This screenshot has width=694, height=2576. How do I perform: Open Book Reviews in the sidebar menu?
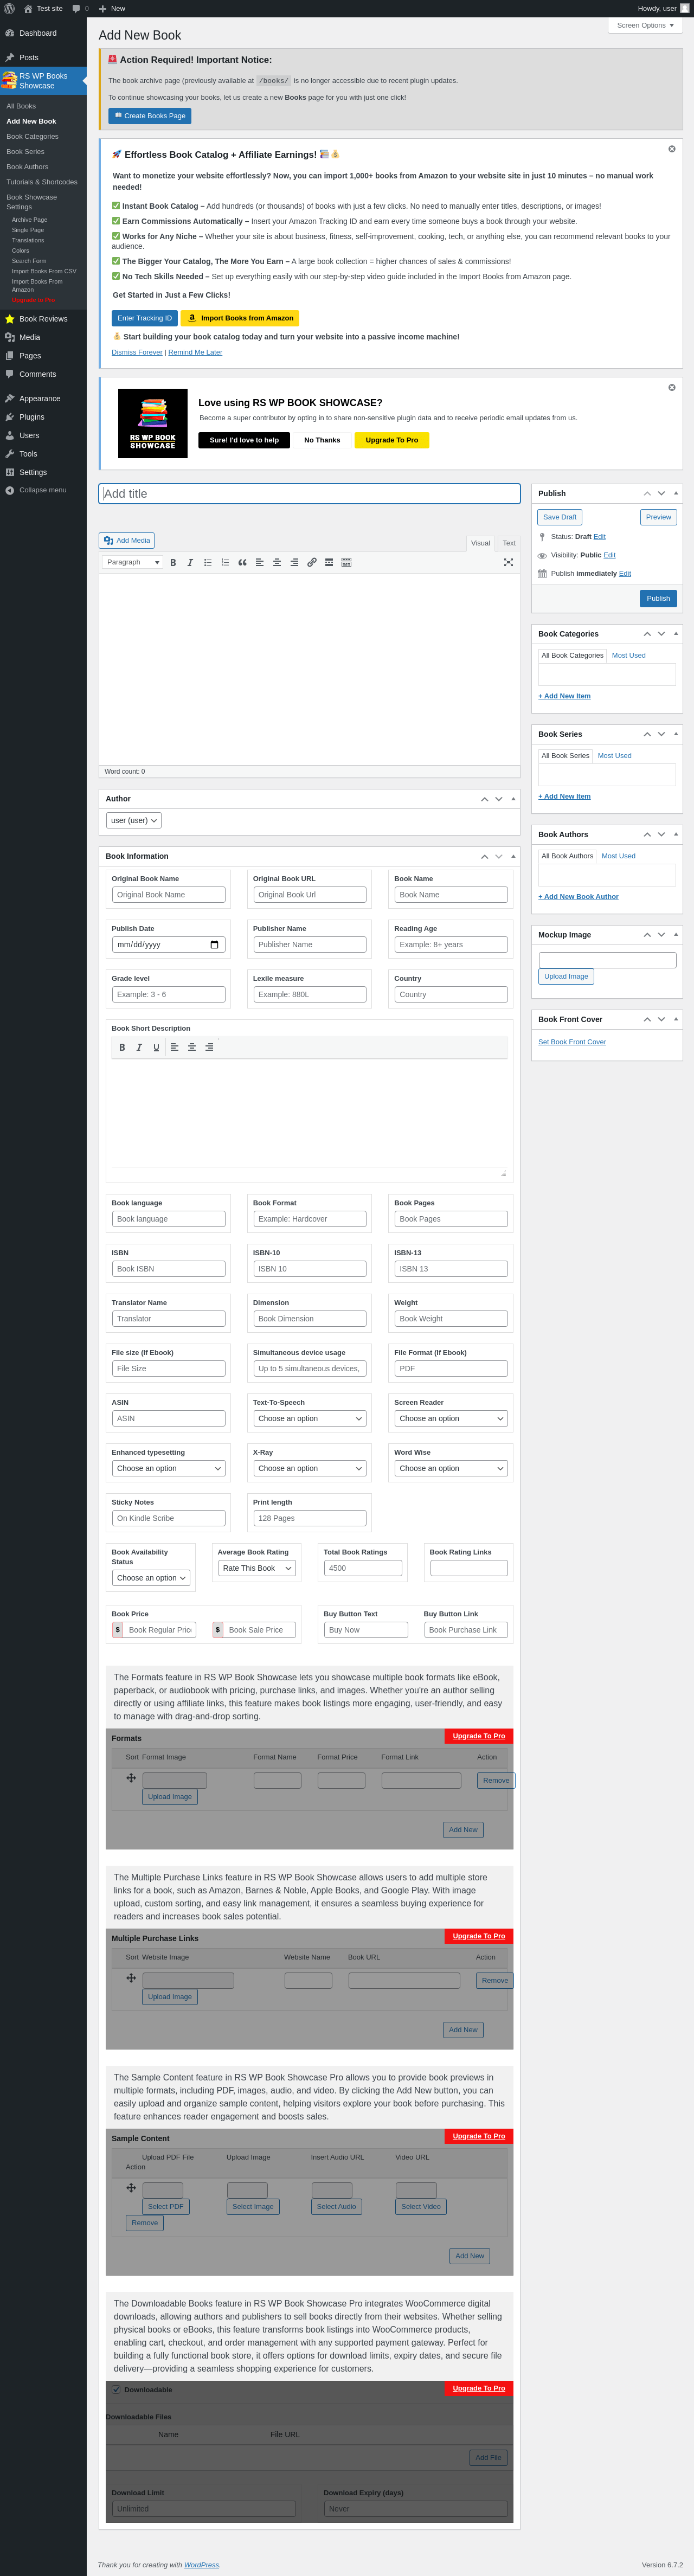click(x=43, y=319)
